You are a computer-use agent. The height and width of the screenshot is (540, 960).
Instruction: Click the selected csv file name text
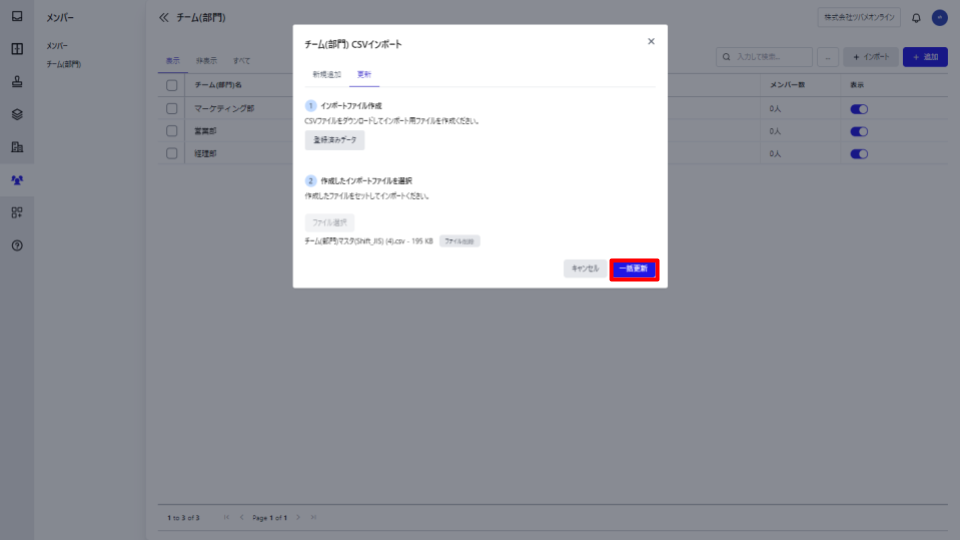click(x=369, y=241)
